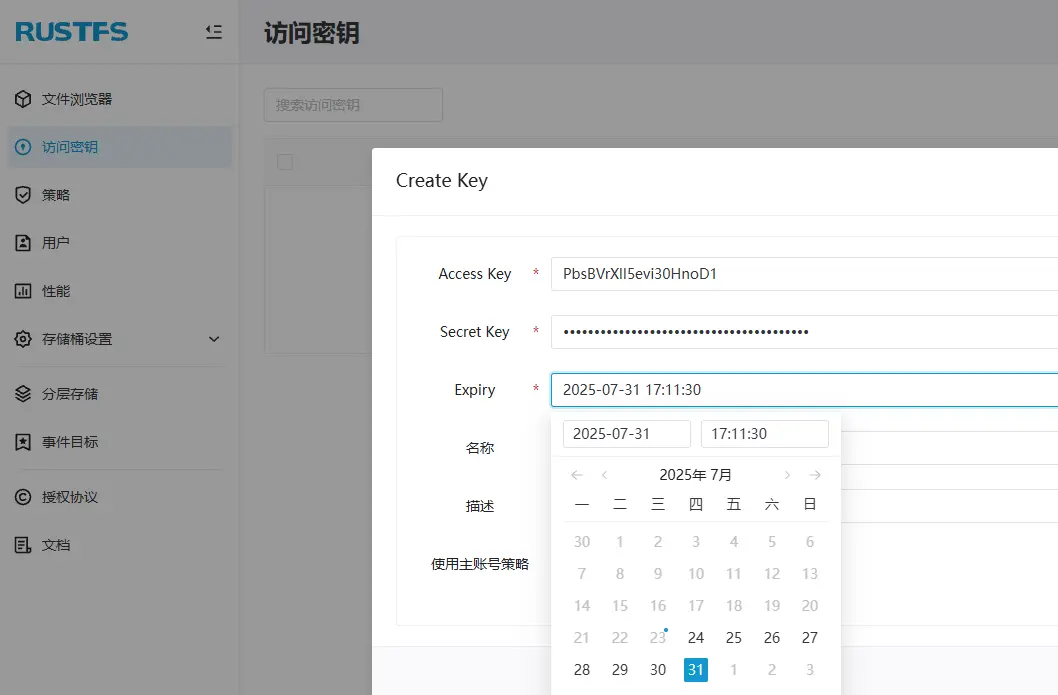Open the 分层存储 stacked layers icon
Image resolution: width=1058 pixels, height=695 pixels.
tap(22, 393)
